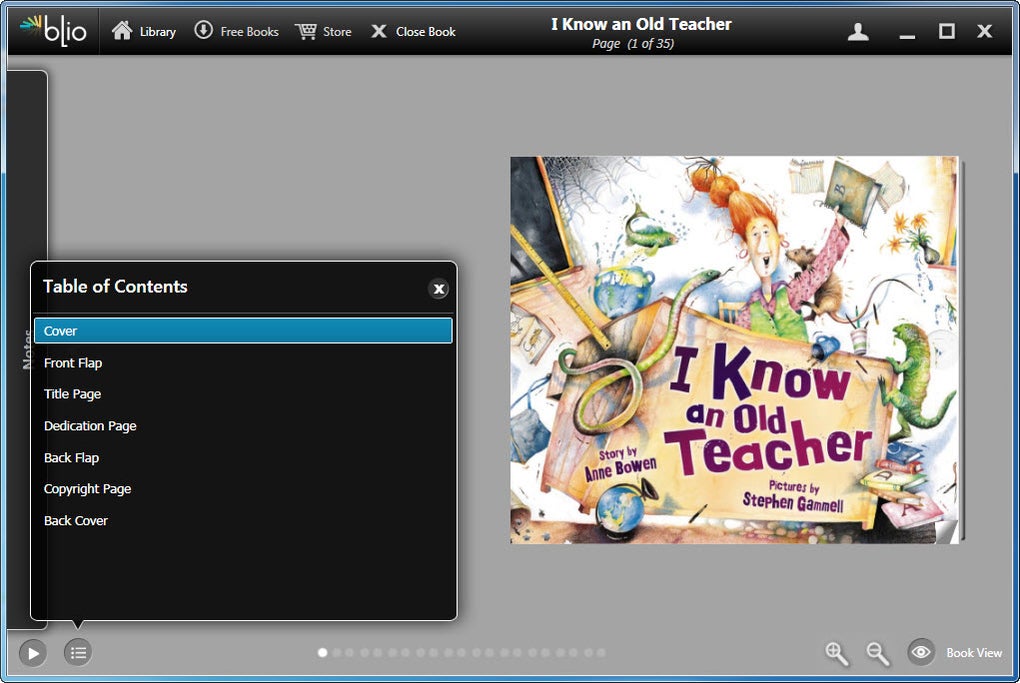The image size is (1020, 683).
Task: Open the user account profile icon
Action: [x=858, y=31]
